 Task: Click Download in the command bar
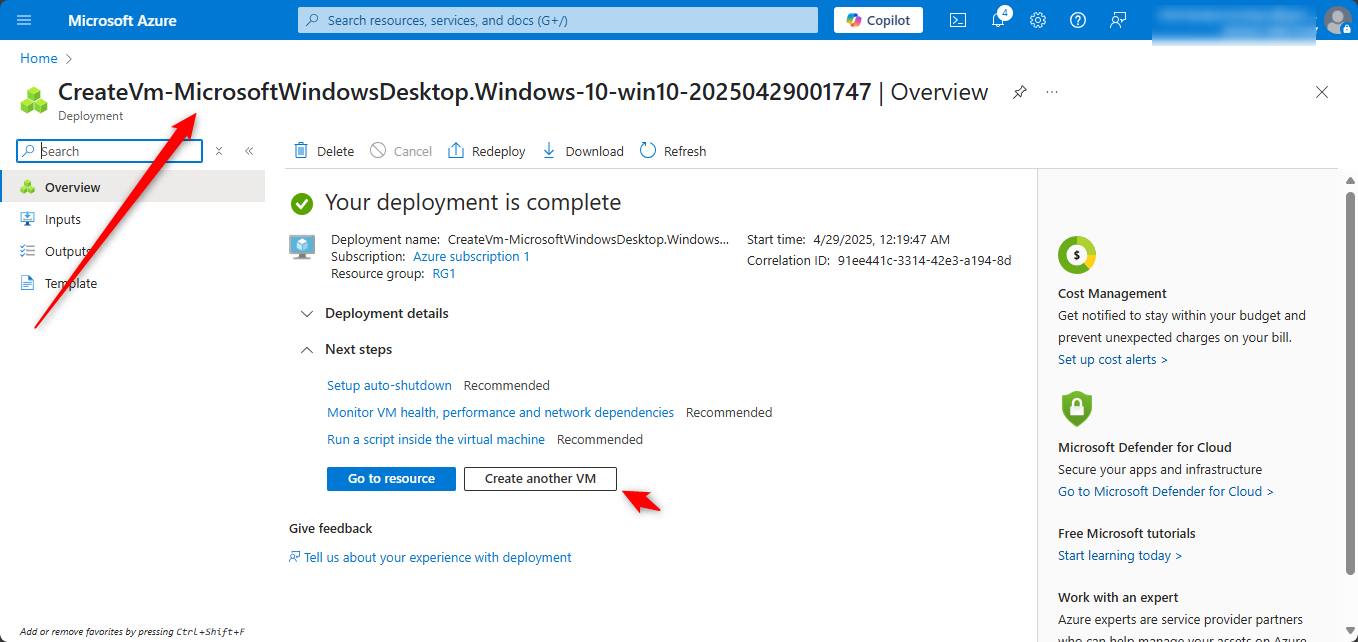pyautogui.click(x=582, y=151)
